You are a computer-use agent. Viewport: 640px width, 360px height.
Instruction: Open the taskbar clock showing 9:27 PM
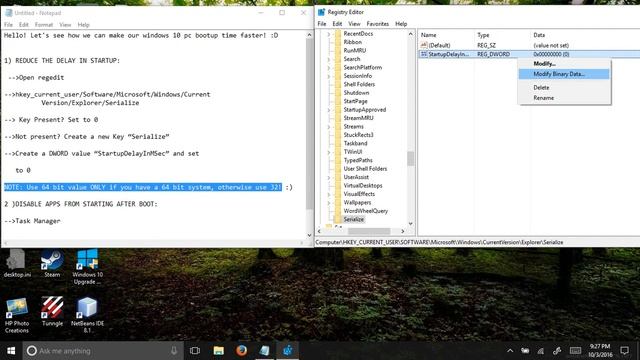pyautogui.click(x=600, y=351)
